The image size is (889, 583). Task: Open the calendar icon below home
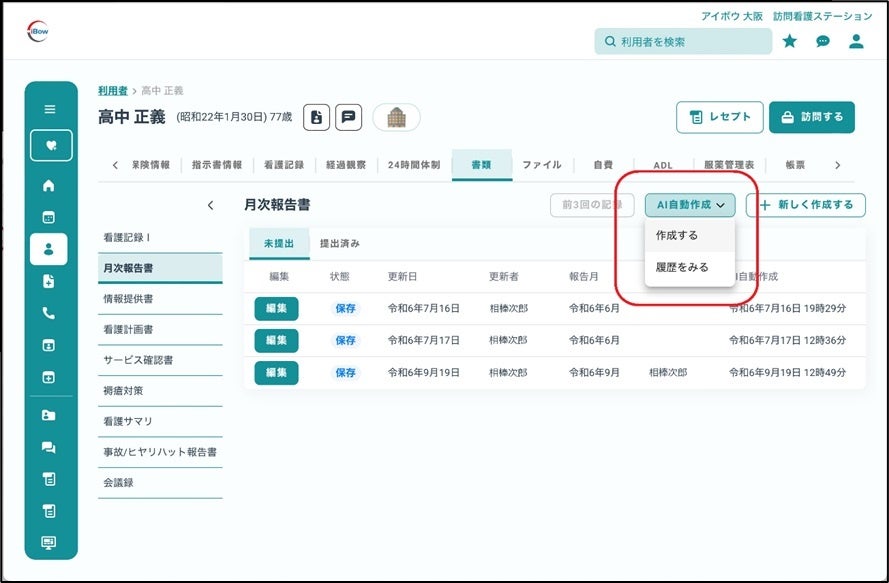(49, 217)
